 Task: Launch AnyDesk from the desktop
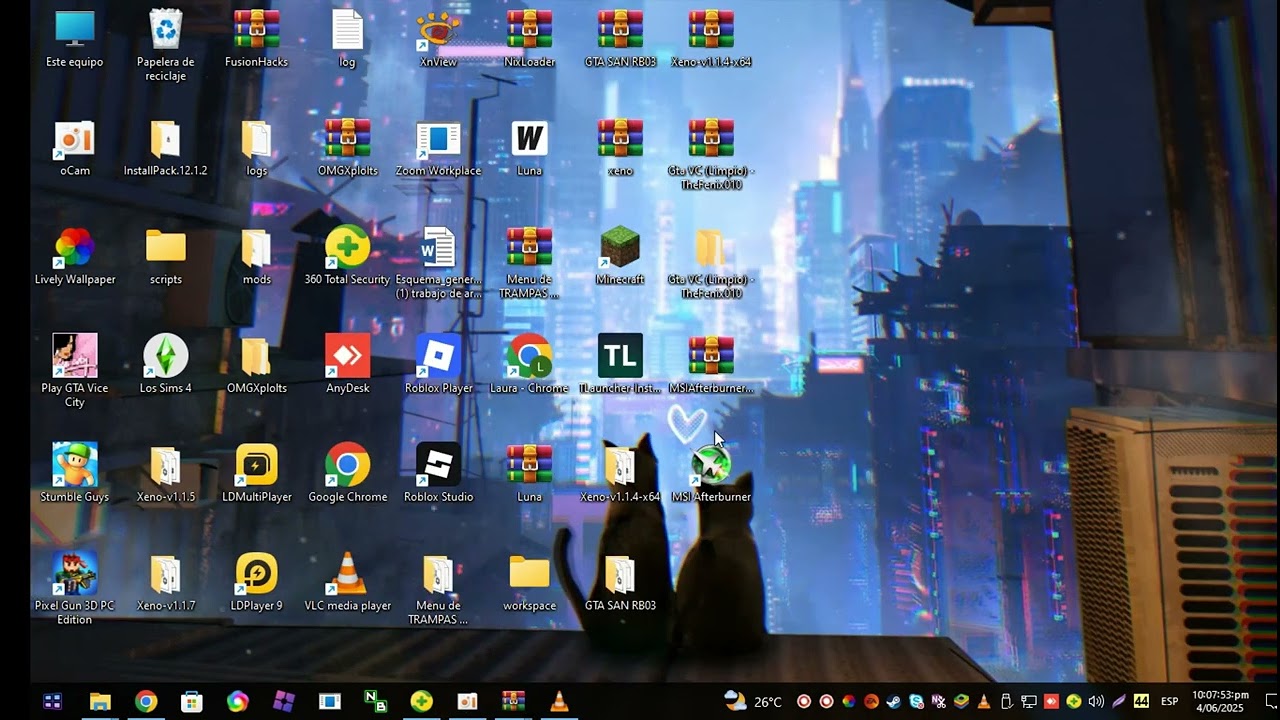coord(348,364)
